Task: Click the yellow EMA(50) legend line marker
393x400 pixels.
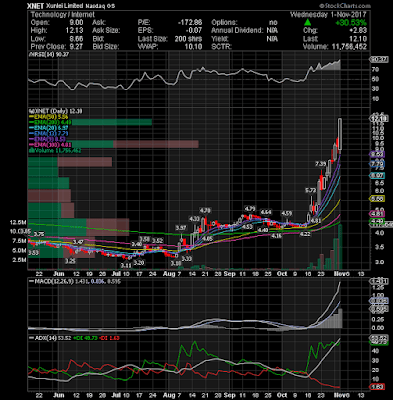Action: pos(32,117)
